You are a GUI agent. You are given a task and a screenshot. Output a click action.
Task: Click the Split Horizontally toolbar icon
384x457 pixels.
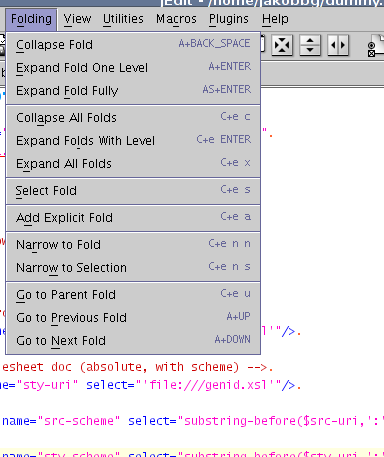[x=310, y=45]
